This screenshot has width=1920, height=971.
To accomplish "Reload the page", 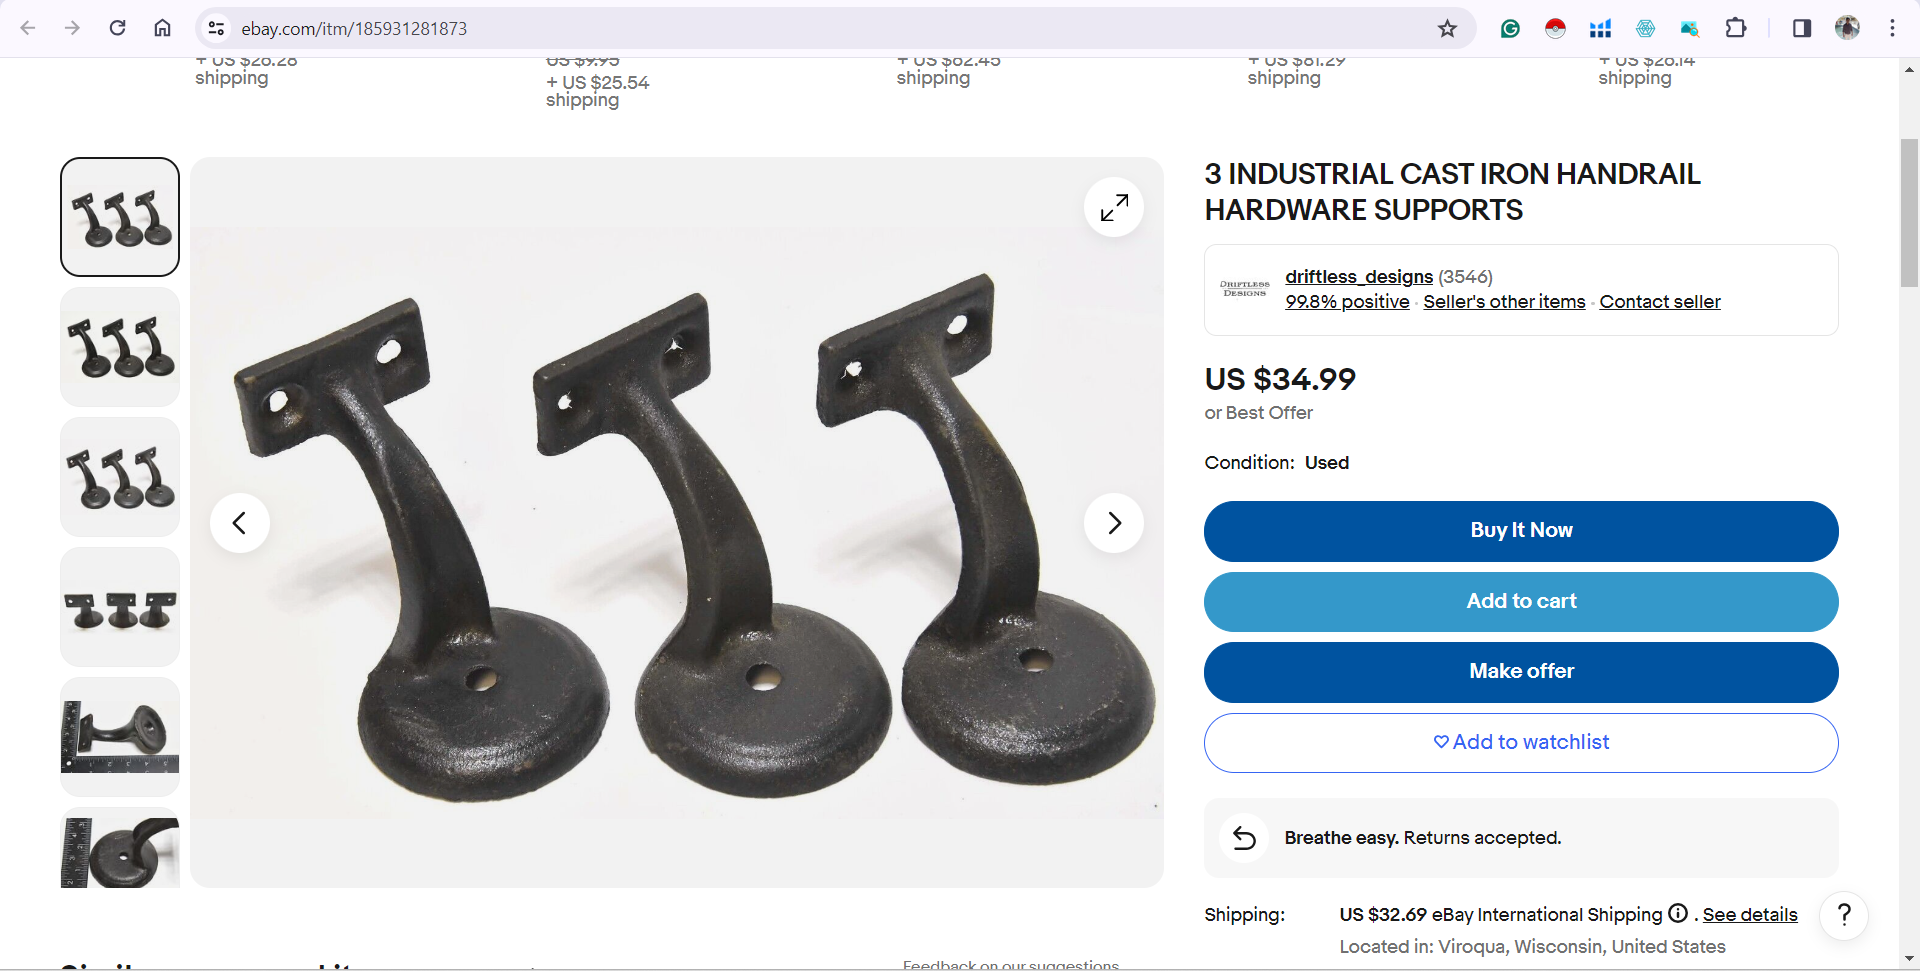I will 118,28.
